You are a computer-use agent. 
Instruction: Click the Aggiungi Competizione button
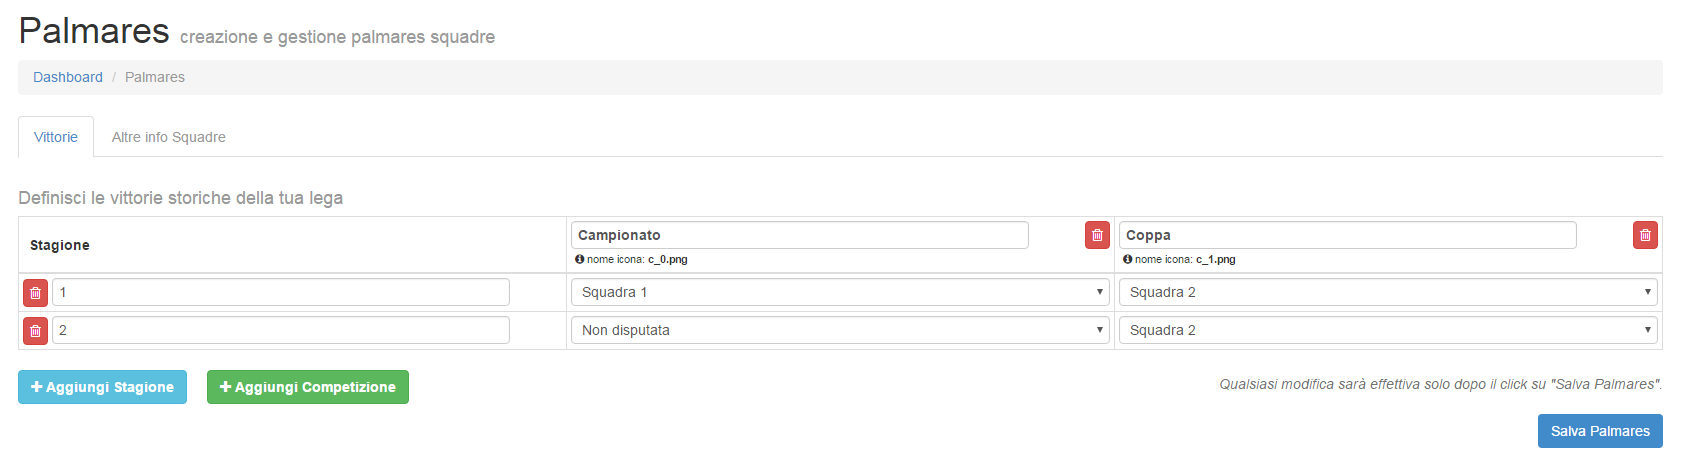pyautogui.click(x=307, y=387)
